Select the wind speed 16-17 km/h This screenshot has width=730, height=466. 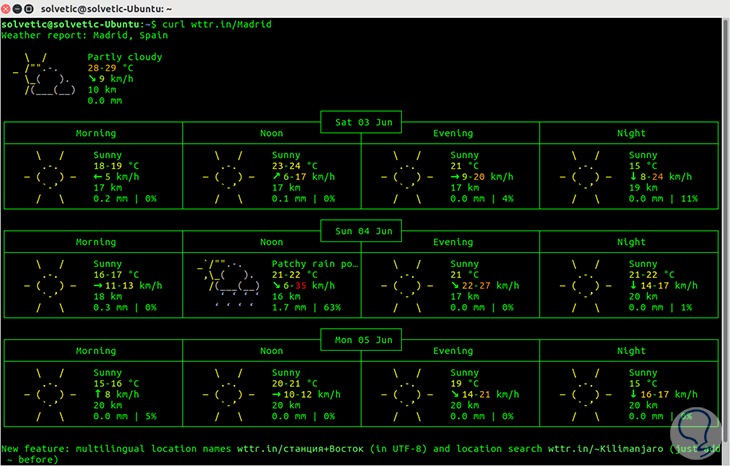[x=663, y=395]
